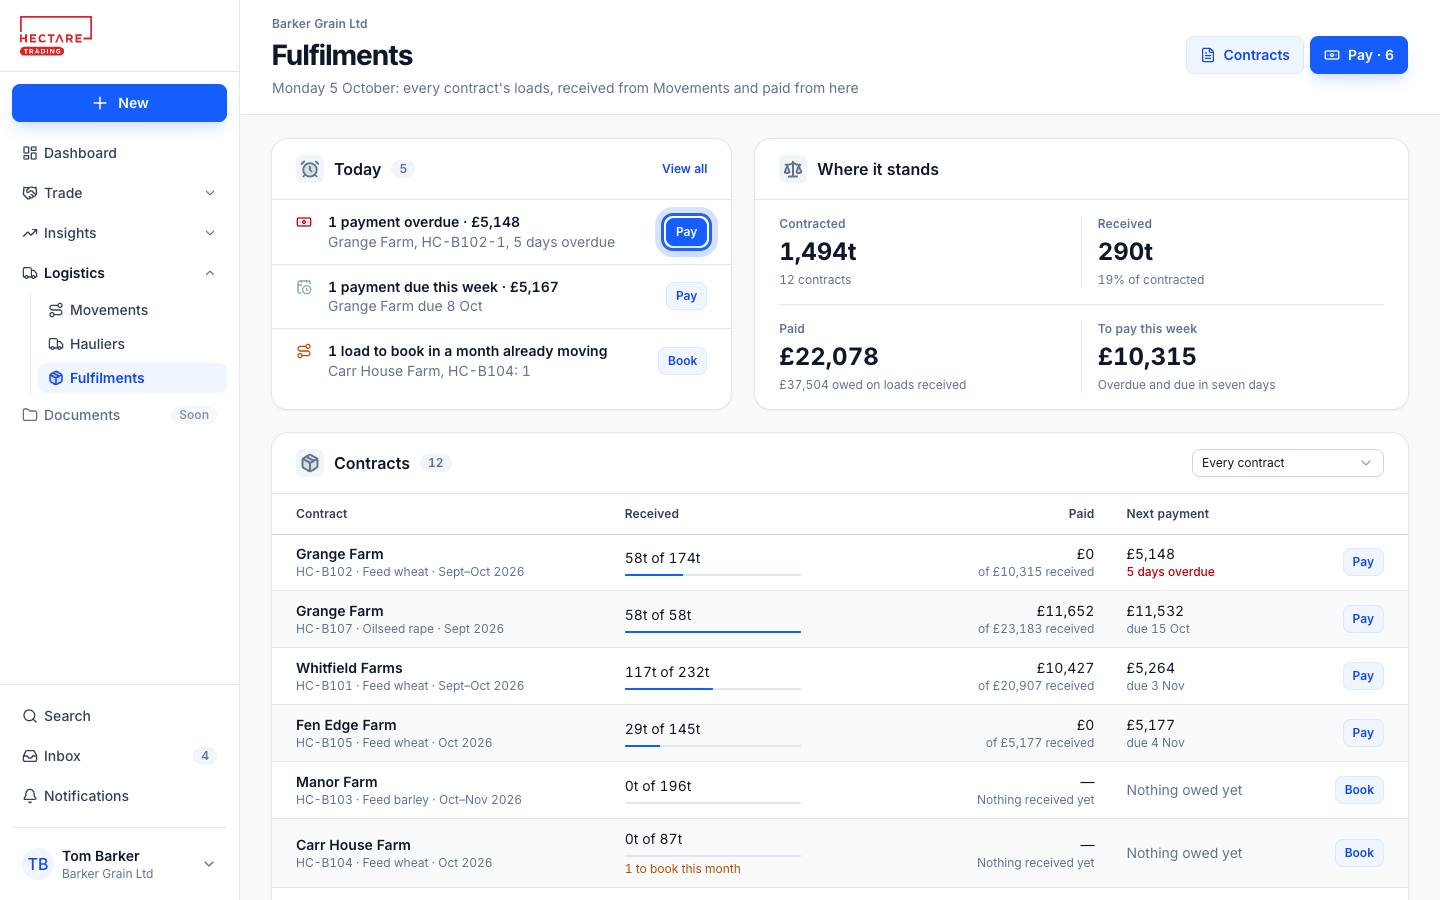Click the Today alarm clock icon

coord(310,169)
